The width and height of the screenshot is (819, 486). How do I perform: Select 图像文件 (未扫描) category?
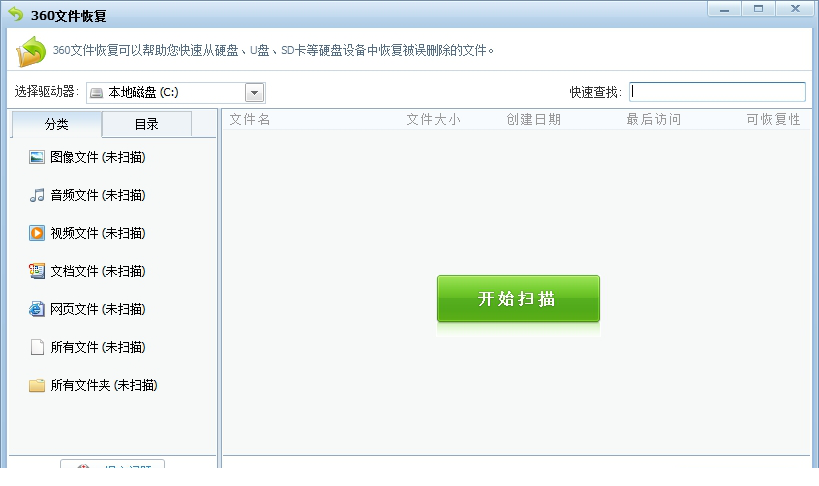(98, 157)
